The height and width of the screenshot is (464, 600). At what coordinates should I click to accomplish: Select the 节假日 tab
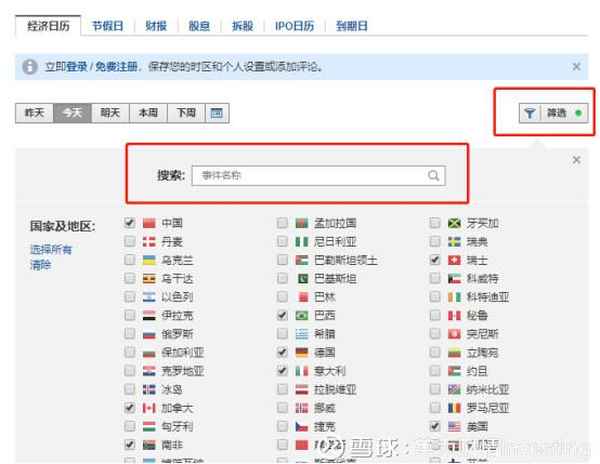(x=109, y=26)
